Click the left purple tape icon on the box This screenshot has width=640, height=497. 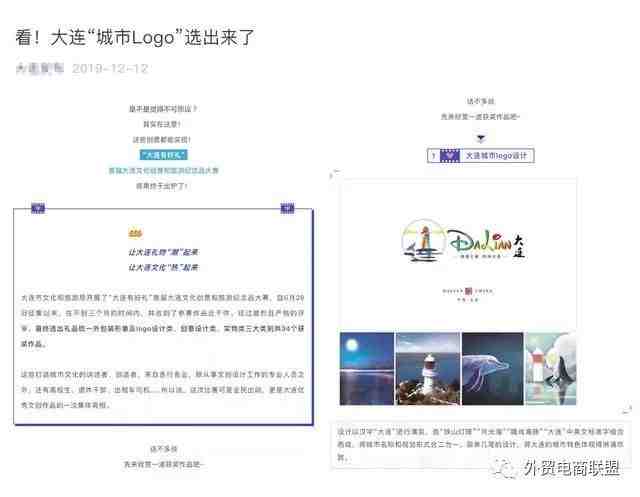38,208
